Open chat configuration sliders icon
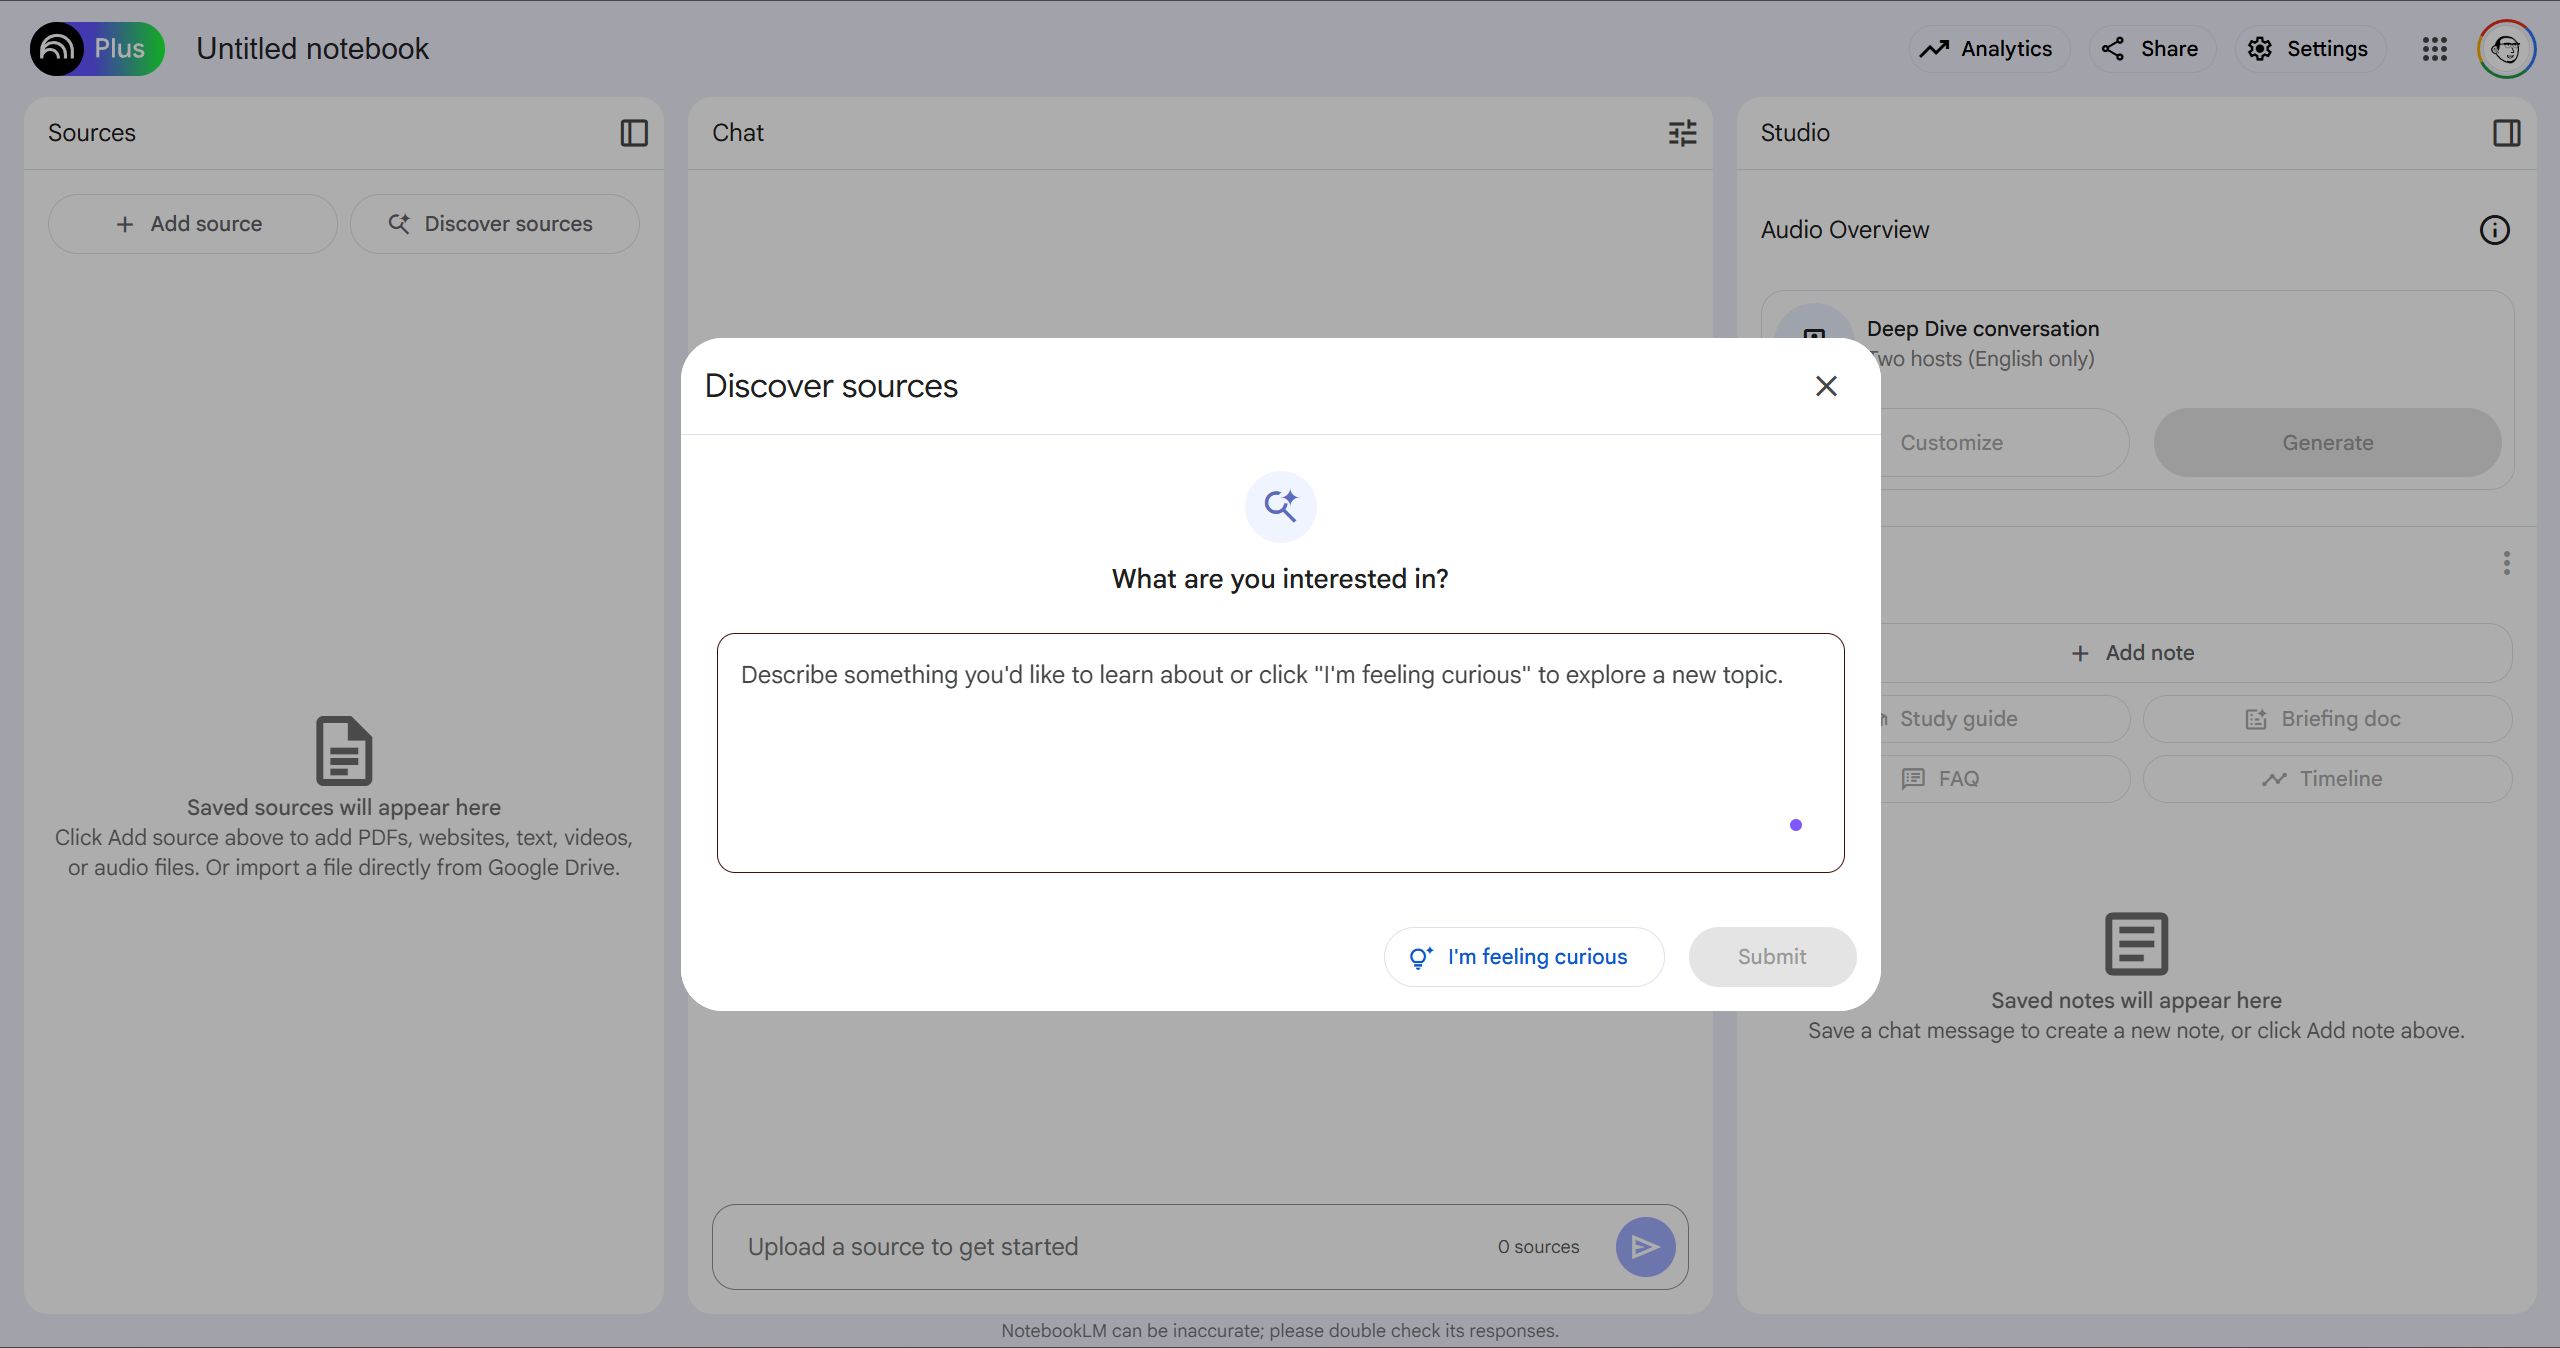2560x1348 pixels. coord(1682,133)
